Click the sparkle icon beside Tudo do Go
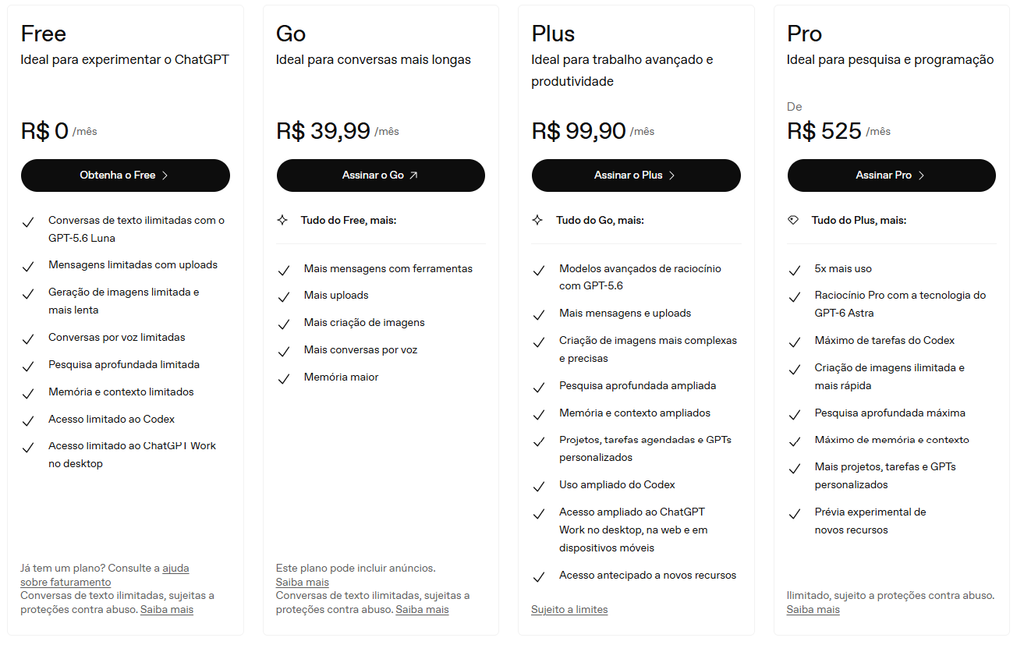This screenshot has width=1024, height=645. coord(537,220)
